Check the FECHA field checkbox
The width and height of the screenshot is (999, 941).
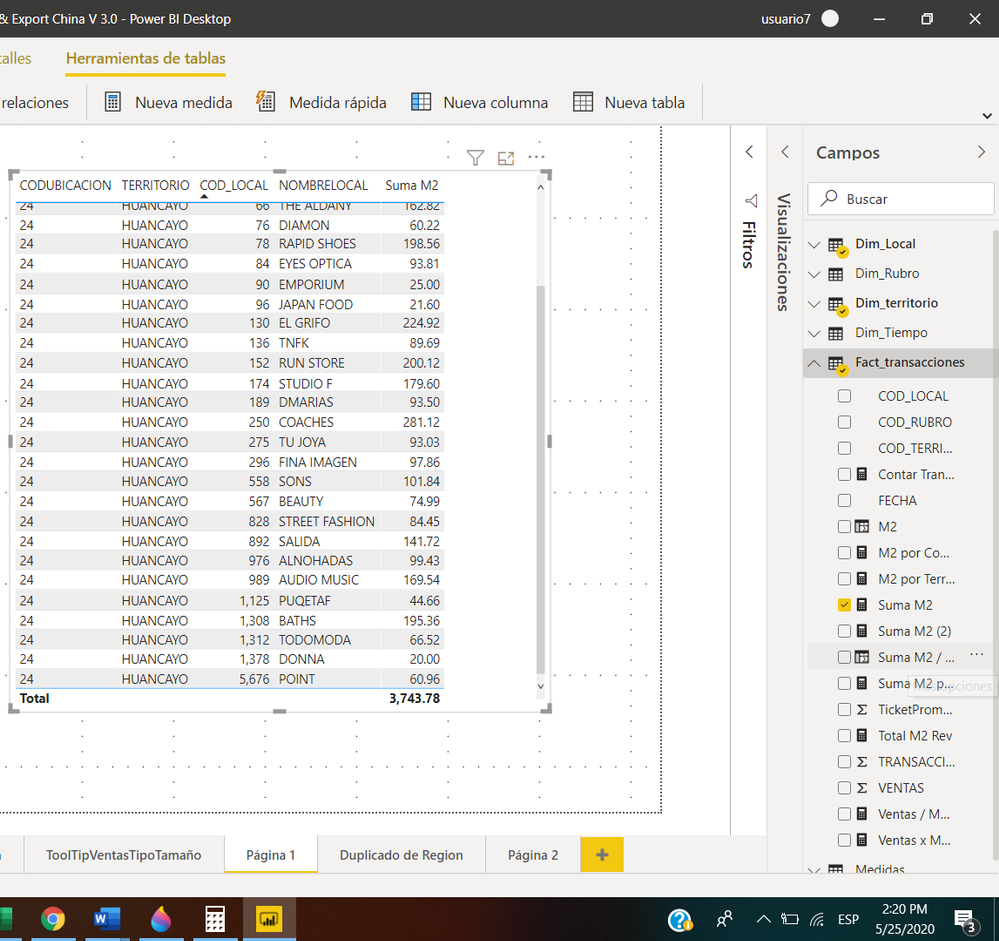844,500
